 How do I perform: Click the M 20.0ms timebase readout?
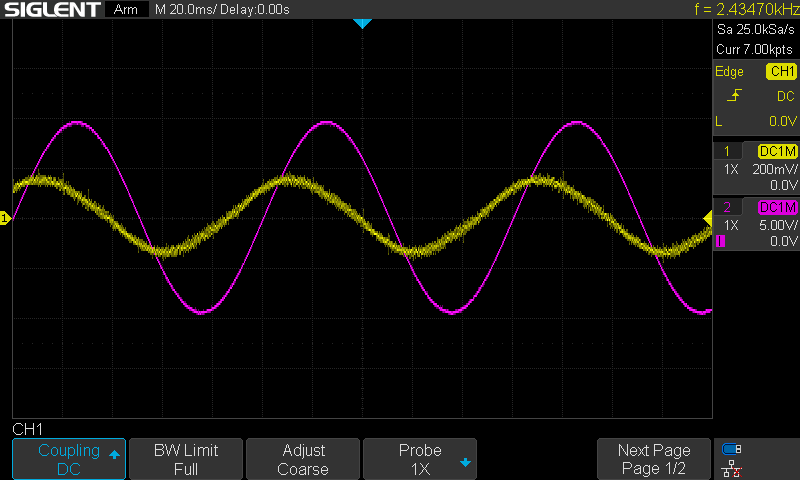point(186,9)
